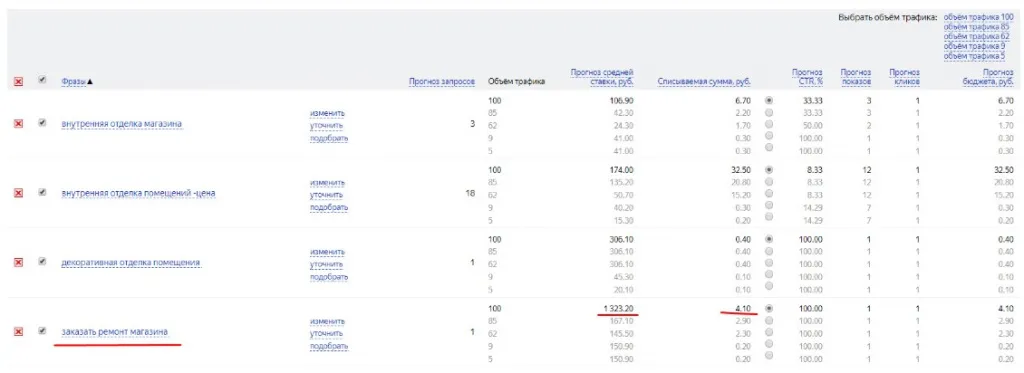Screen dimensions: 1024x373
Task: Select traffic volume 5 radio for 'заказать ремонт магазина'
Action: coord(769,355)
